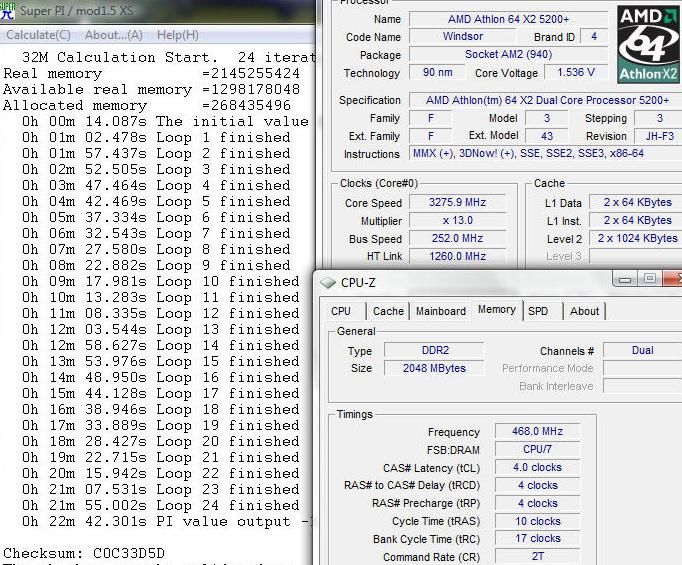Click the FSB:DRAM value CPU/7
The height and width of the screenshot is (565, 682).
pos(537,449)
